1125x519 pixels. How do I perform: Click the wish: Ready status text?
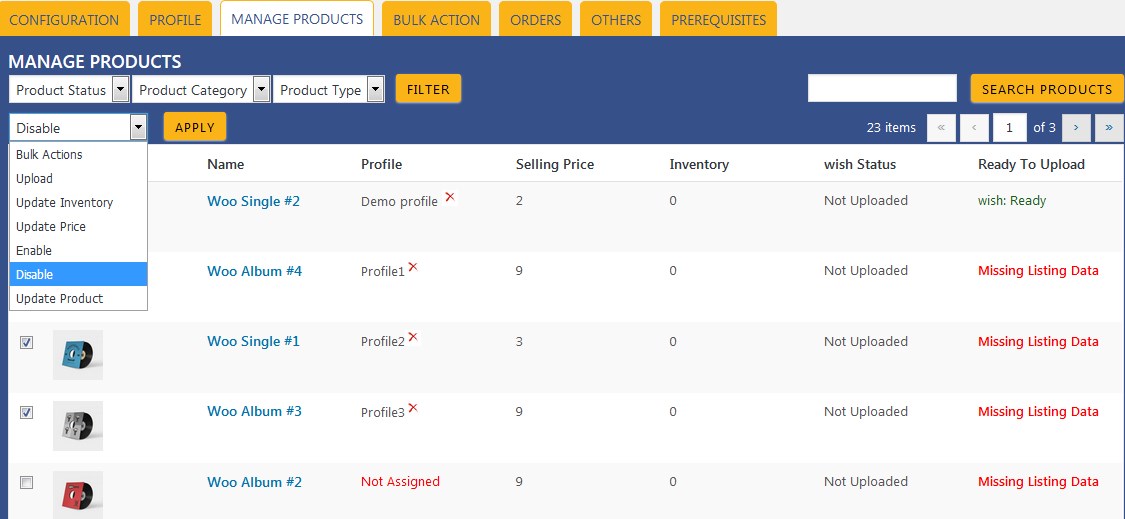click(x=1012, y=201)
